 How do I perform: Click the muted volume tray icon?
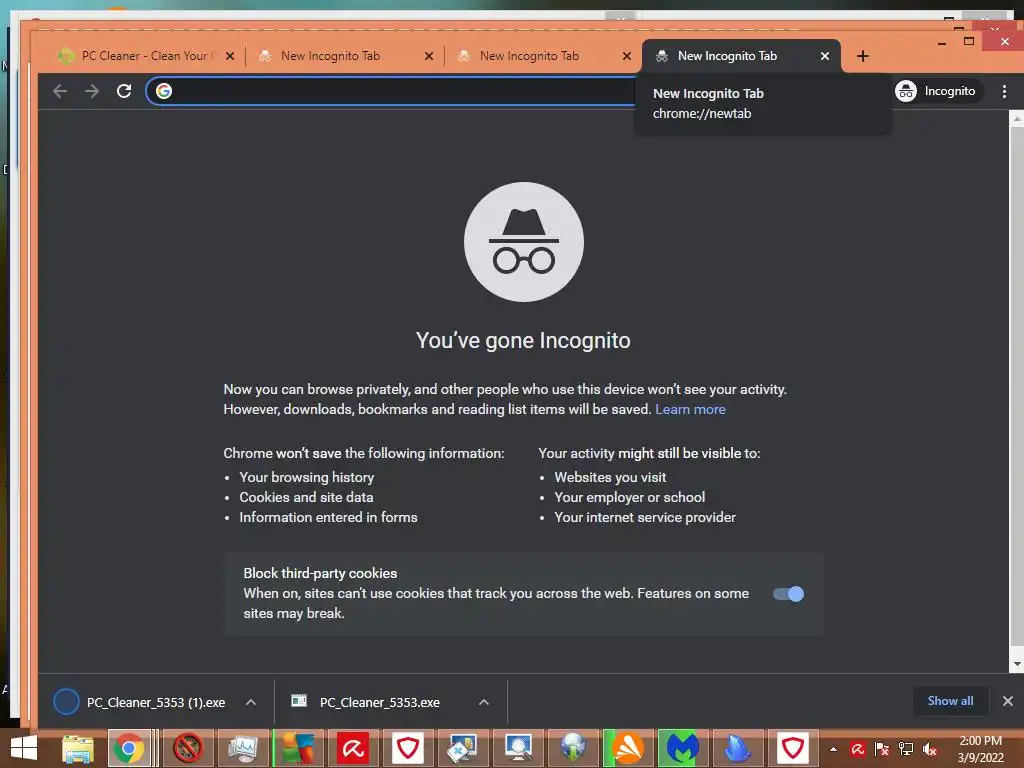point(930,749)
